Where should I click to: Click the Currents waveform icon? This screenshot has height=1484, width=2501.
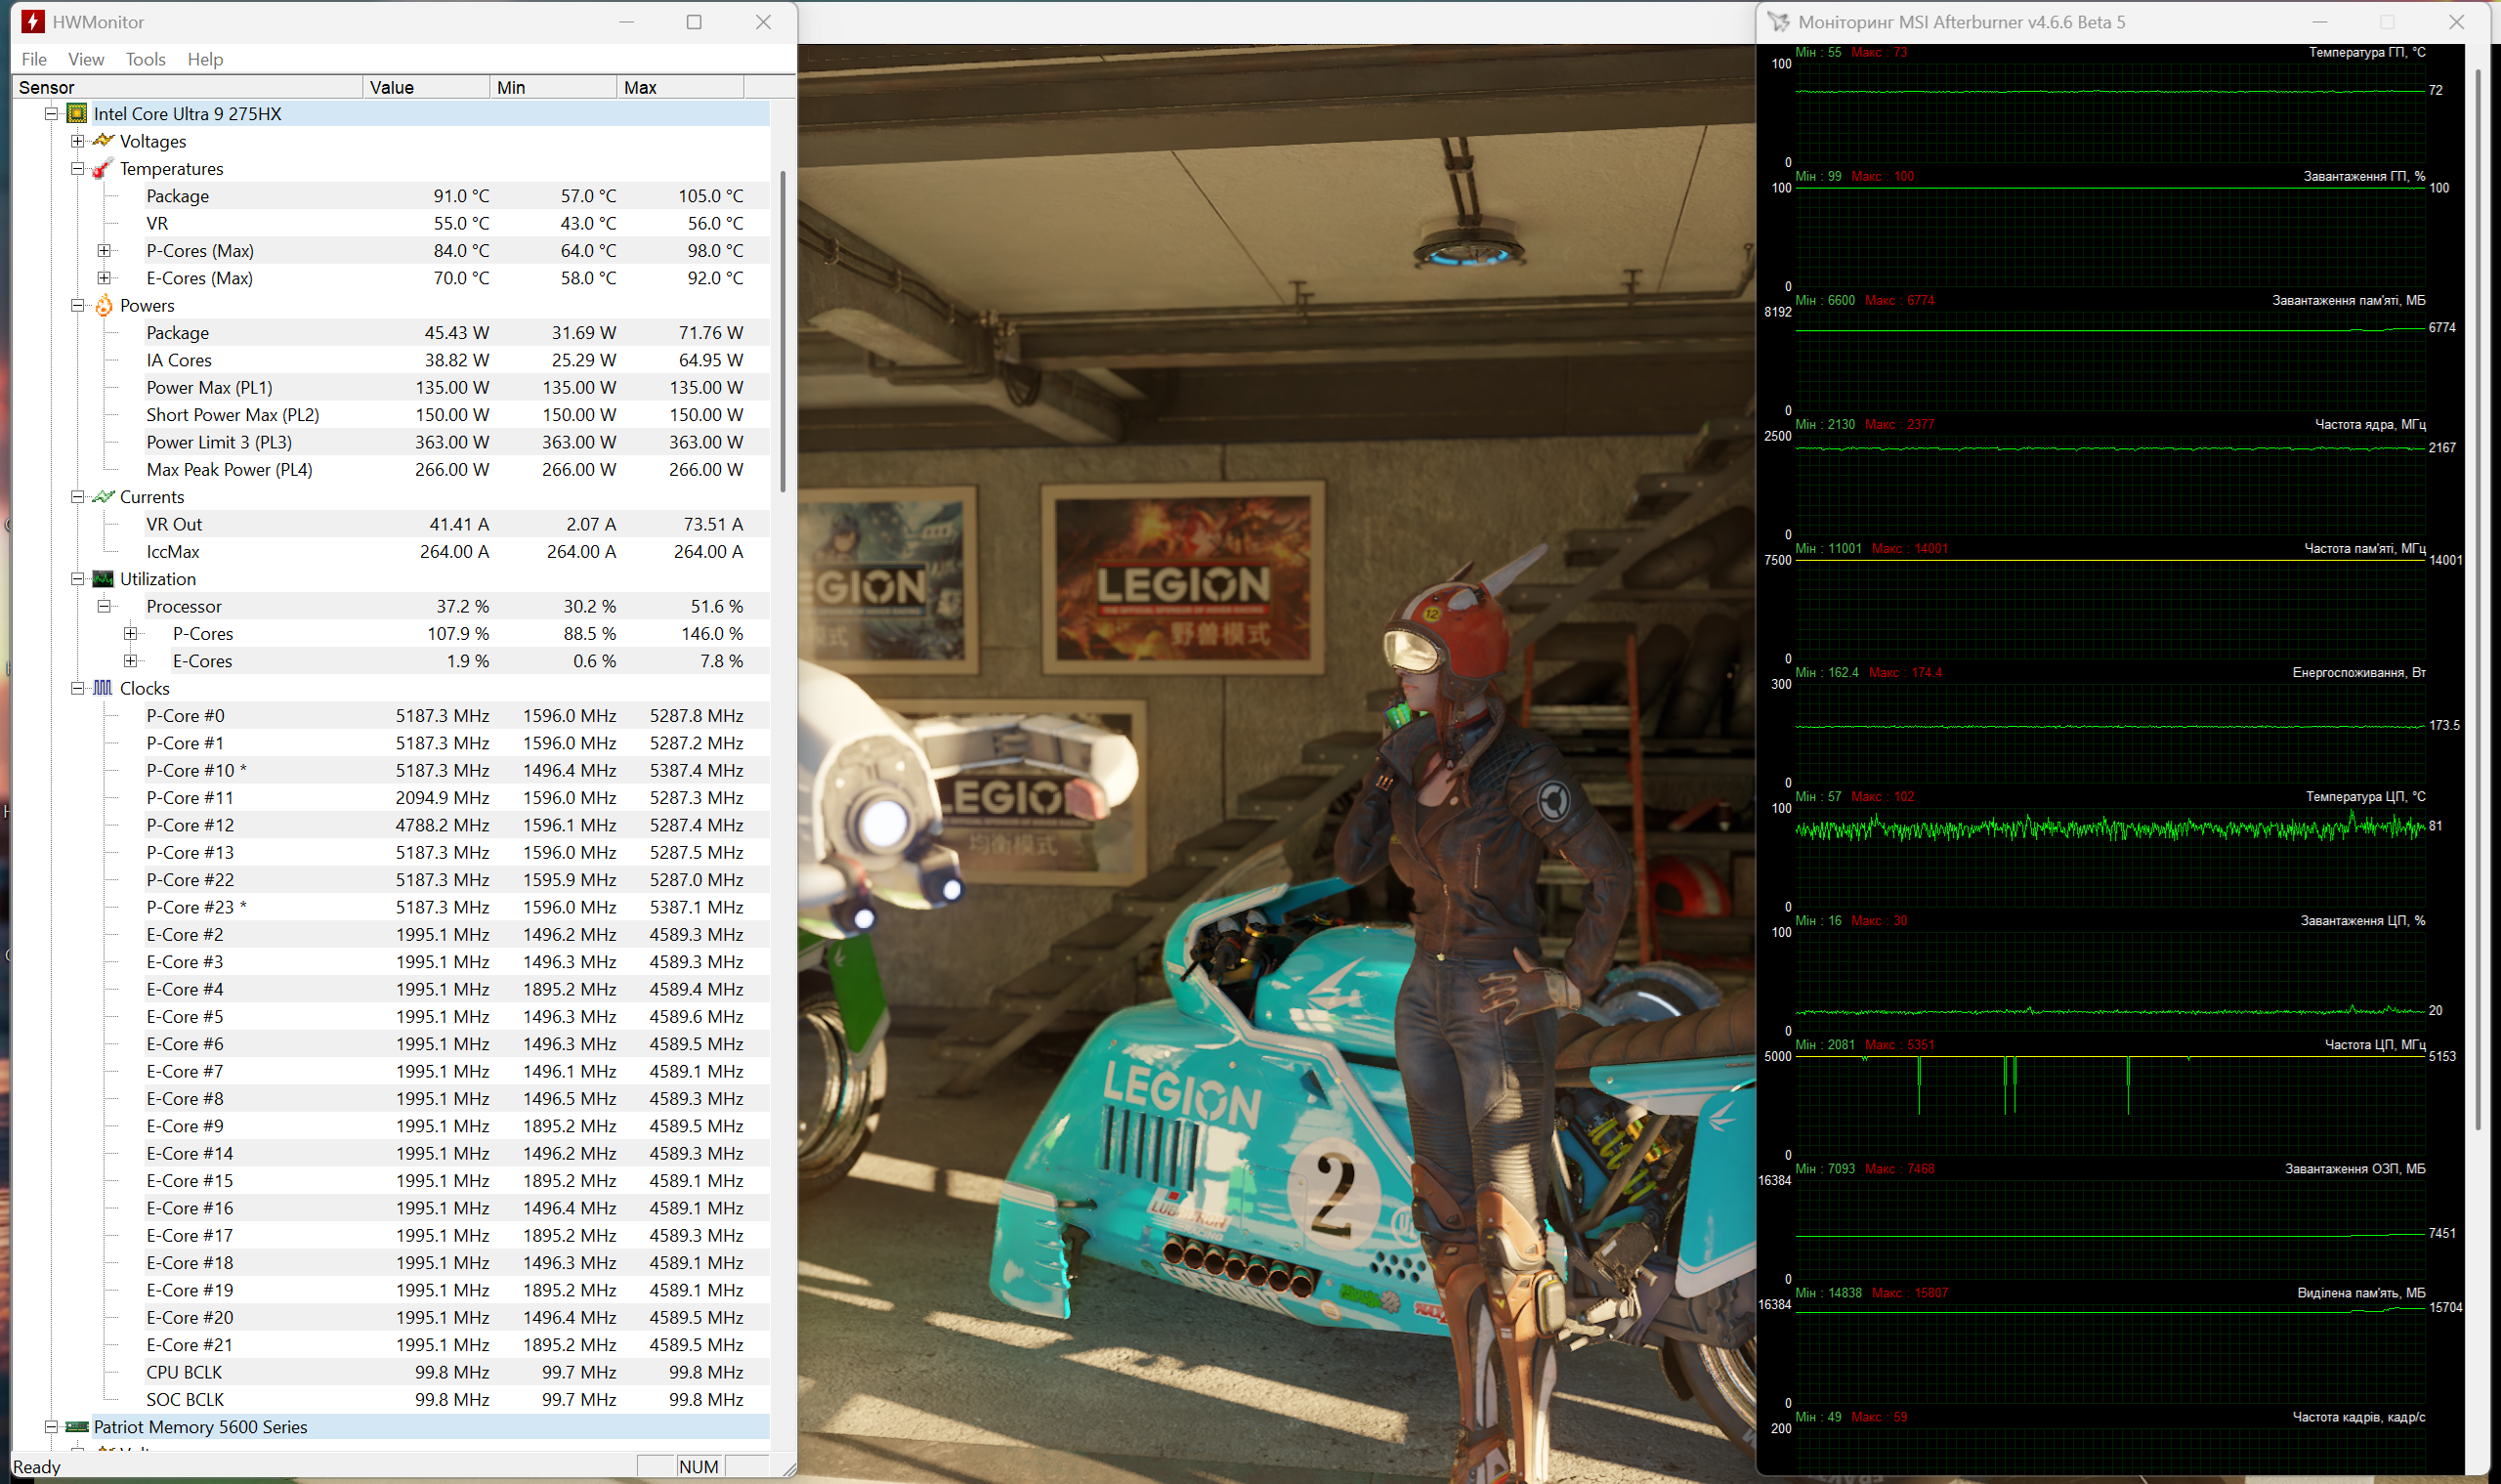[103, 497]
